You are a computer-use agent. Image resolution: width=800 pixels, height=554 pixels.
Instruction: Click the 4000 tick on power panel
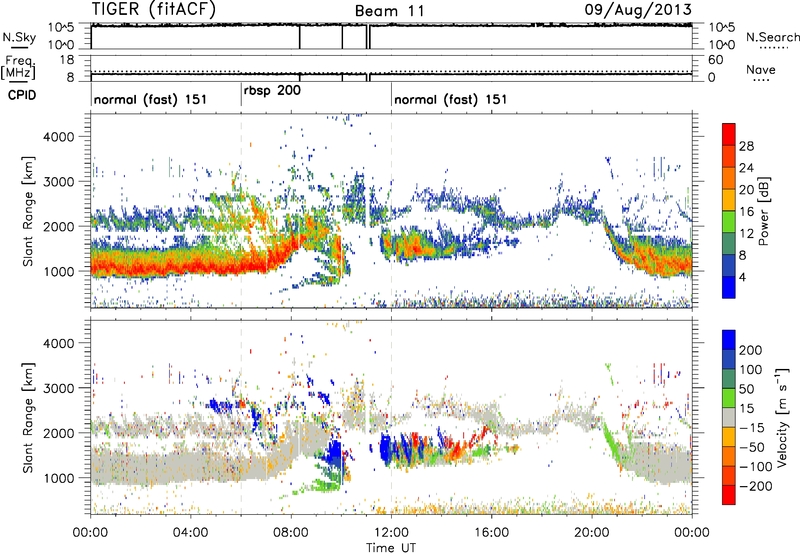click(58, 137)
